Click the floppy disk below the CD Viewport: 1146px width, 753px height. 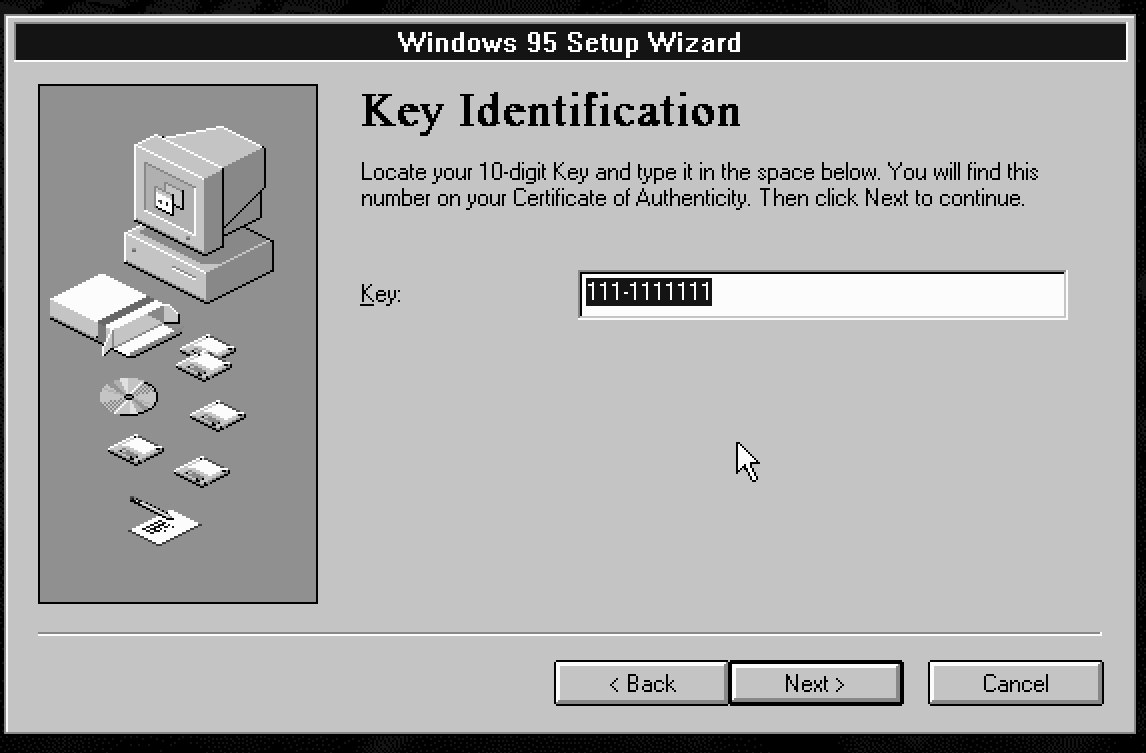(136, 450)
